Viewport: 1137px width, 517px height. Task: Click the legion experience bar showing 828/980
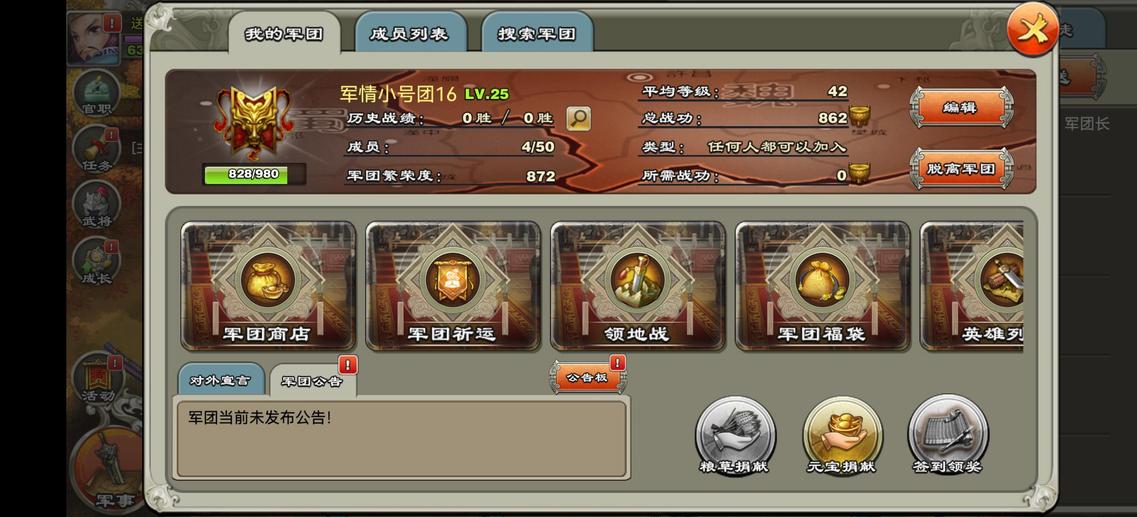coord(253,174)
